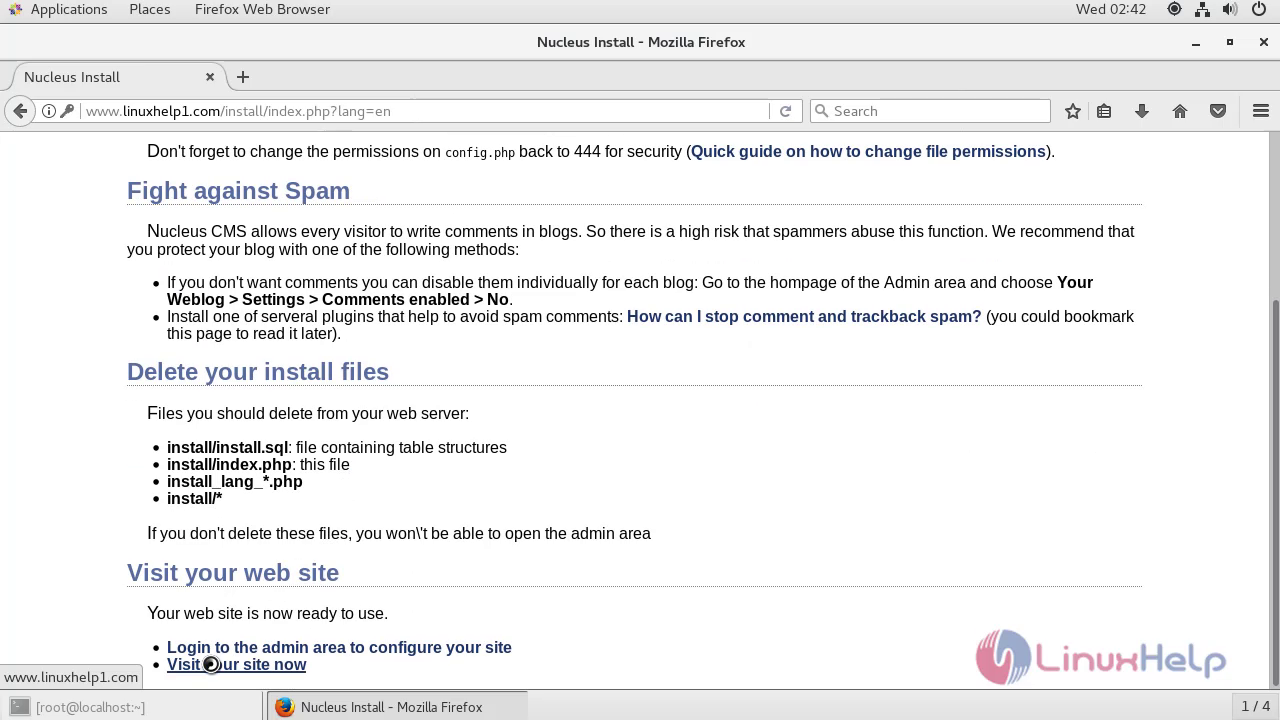Click the clock showing Wed 02:42
The image size is (1280, 720).
click(1111, 9)
